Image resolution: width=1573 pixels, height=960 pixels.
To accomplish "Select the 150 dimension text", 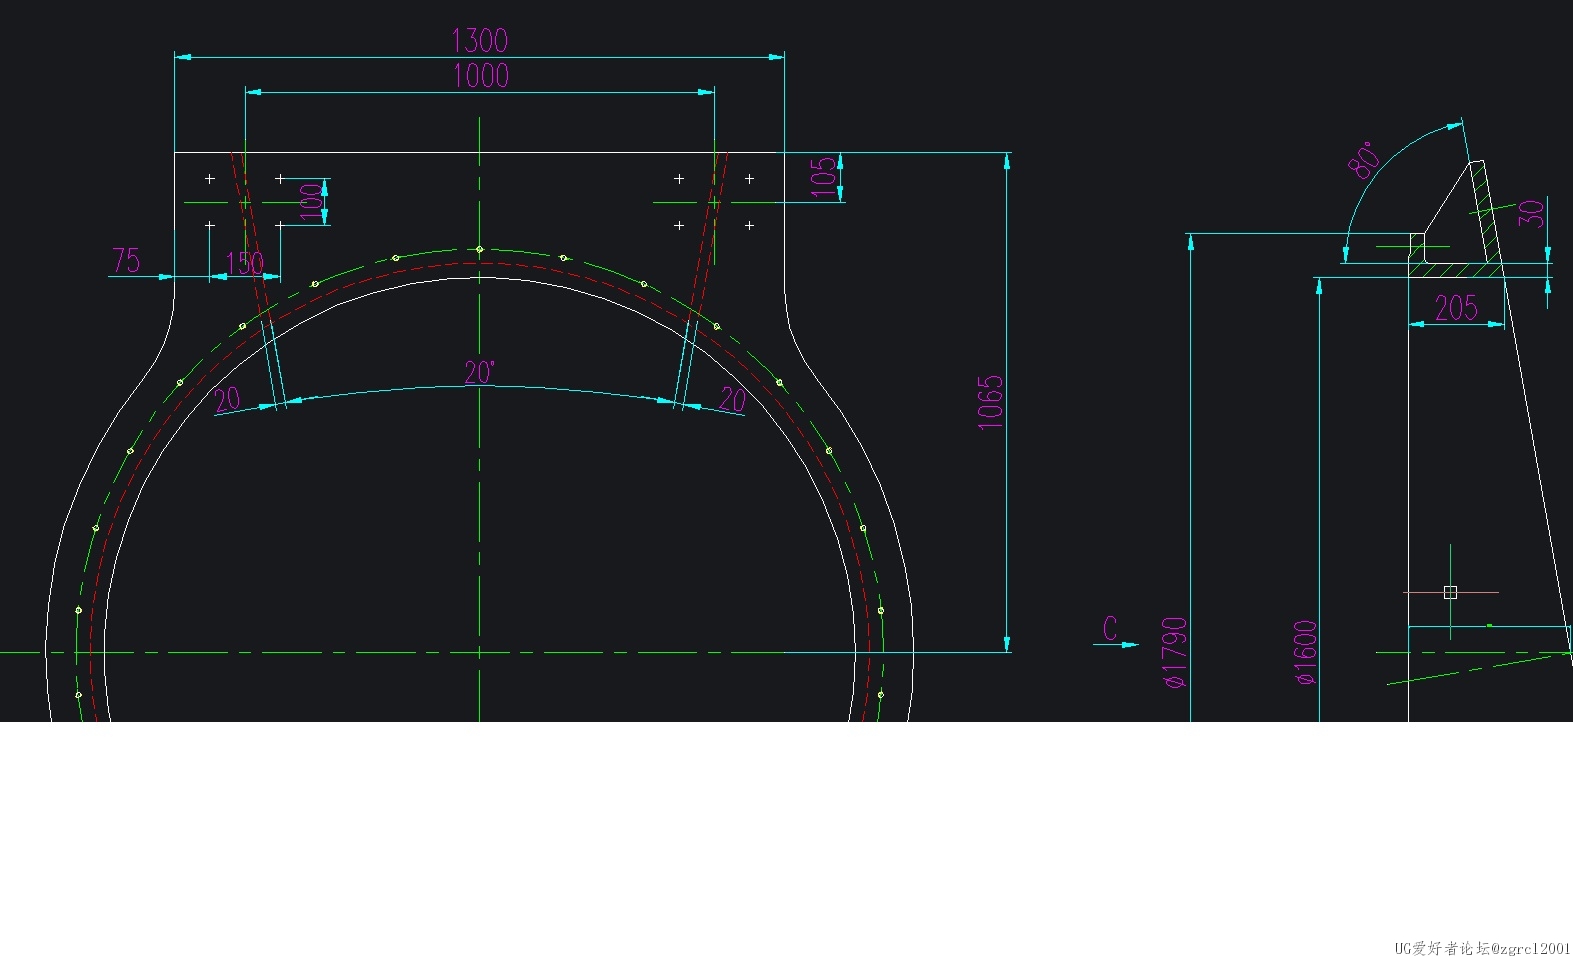I will click(245, 264).
